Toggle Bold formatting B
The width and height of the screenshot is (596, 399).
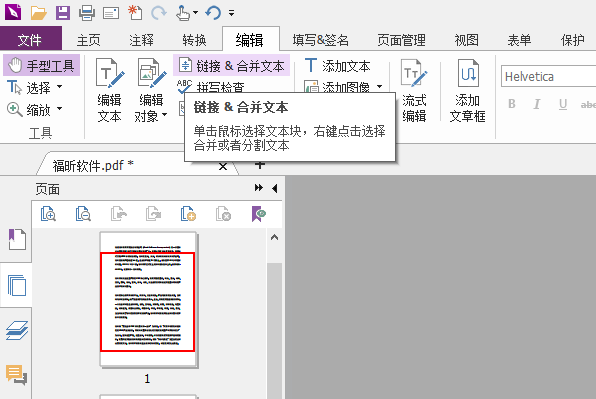tap(512, 104)
